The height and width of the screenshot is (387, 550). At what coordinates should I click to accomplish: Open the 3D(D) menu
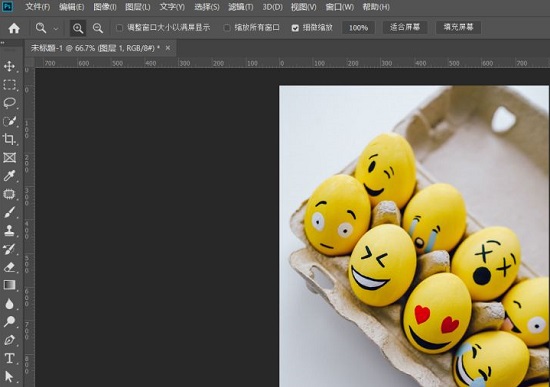[x=273, y=7]
